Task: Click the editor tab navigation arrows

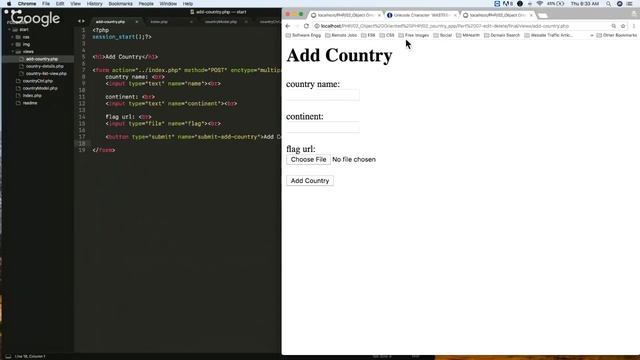Action: (81, 21)
